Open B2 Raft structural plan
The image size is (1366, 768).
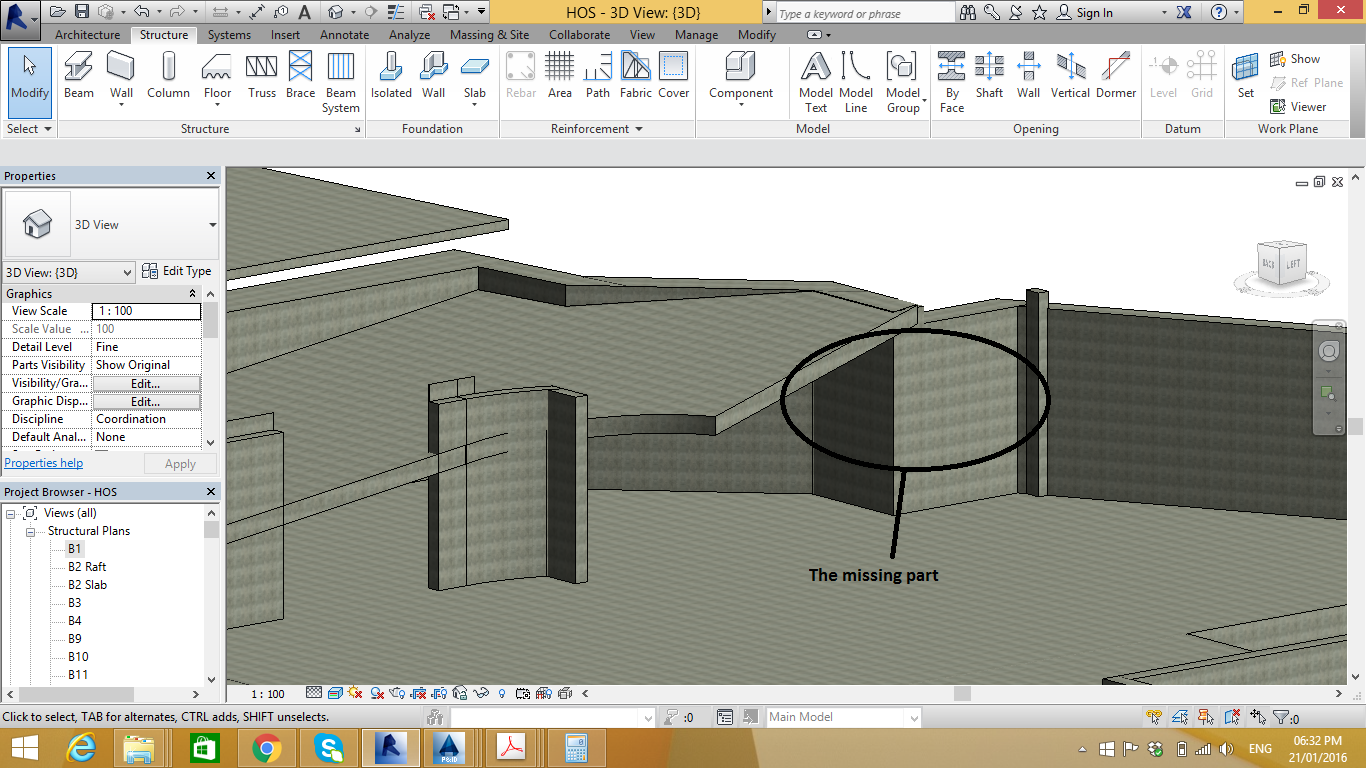click(x=87, y=567)
